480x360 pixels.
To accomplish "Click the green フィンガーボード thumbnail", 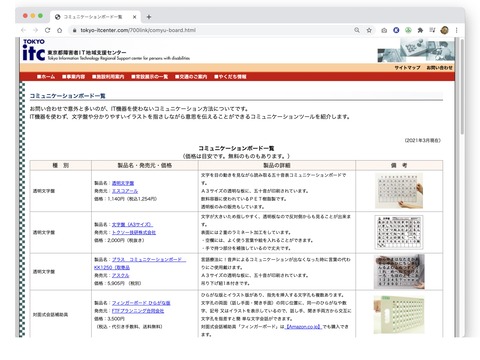I will tap(399, 314).
